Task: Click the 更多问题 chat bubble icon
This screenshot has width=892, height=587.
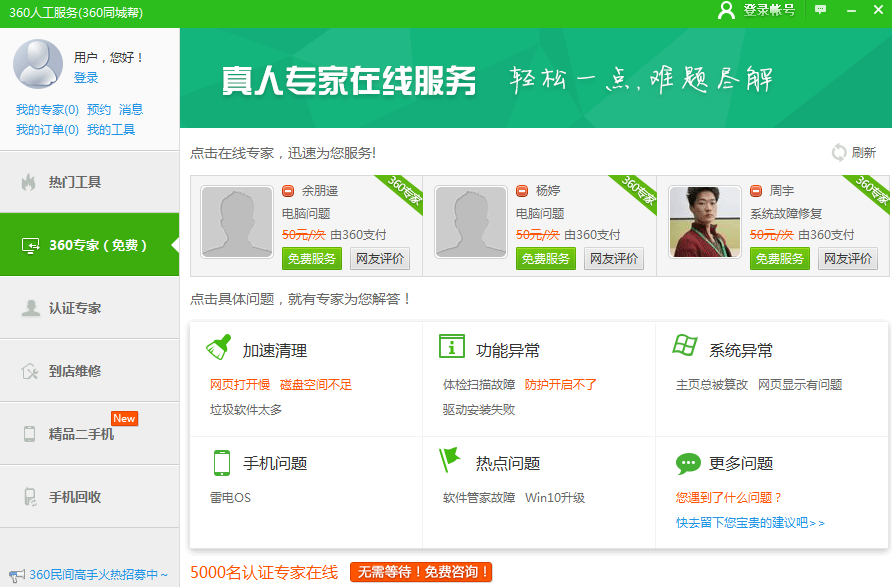Action: [x=687, y=463]
